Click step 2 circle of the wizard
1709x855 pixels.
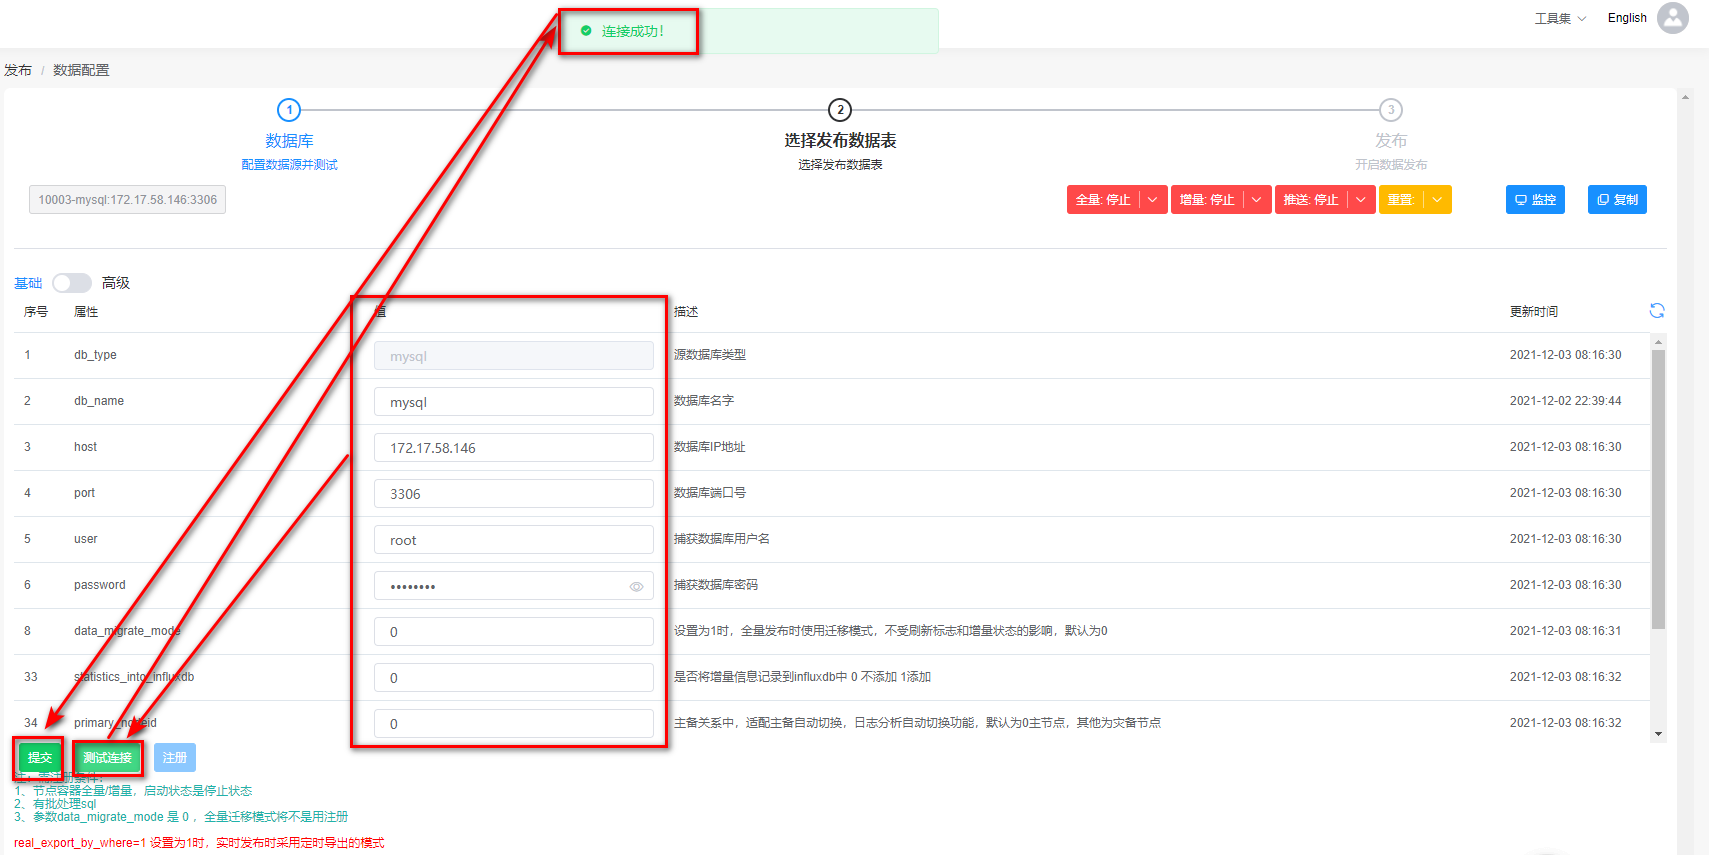pyautogui.click(x=840, y=110)
